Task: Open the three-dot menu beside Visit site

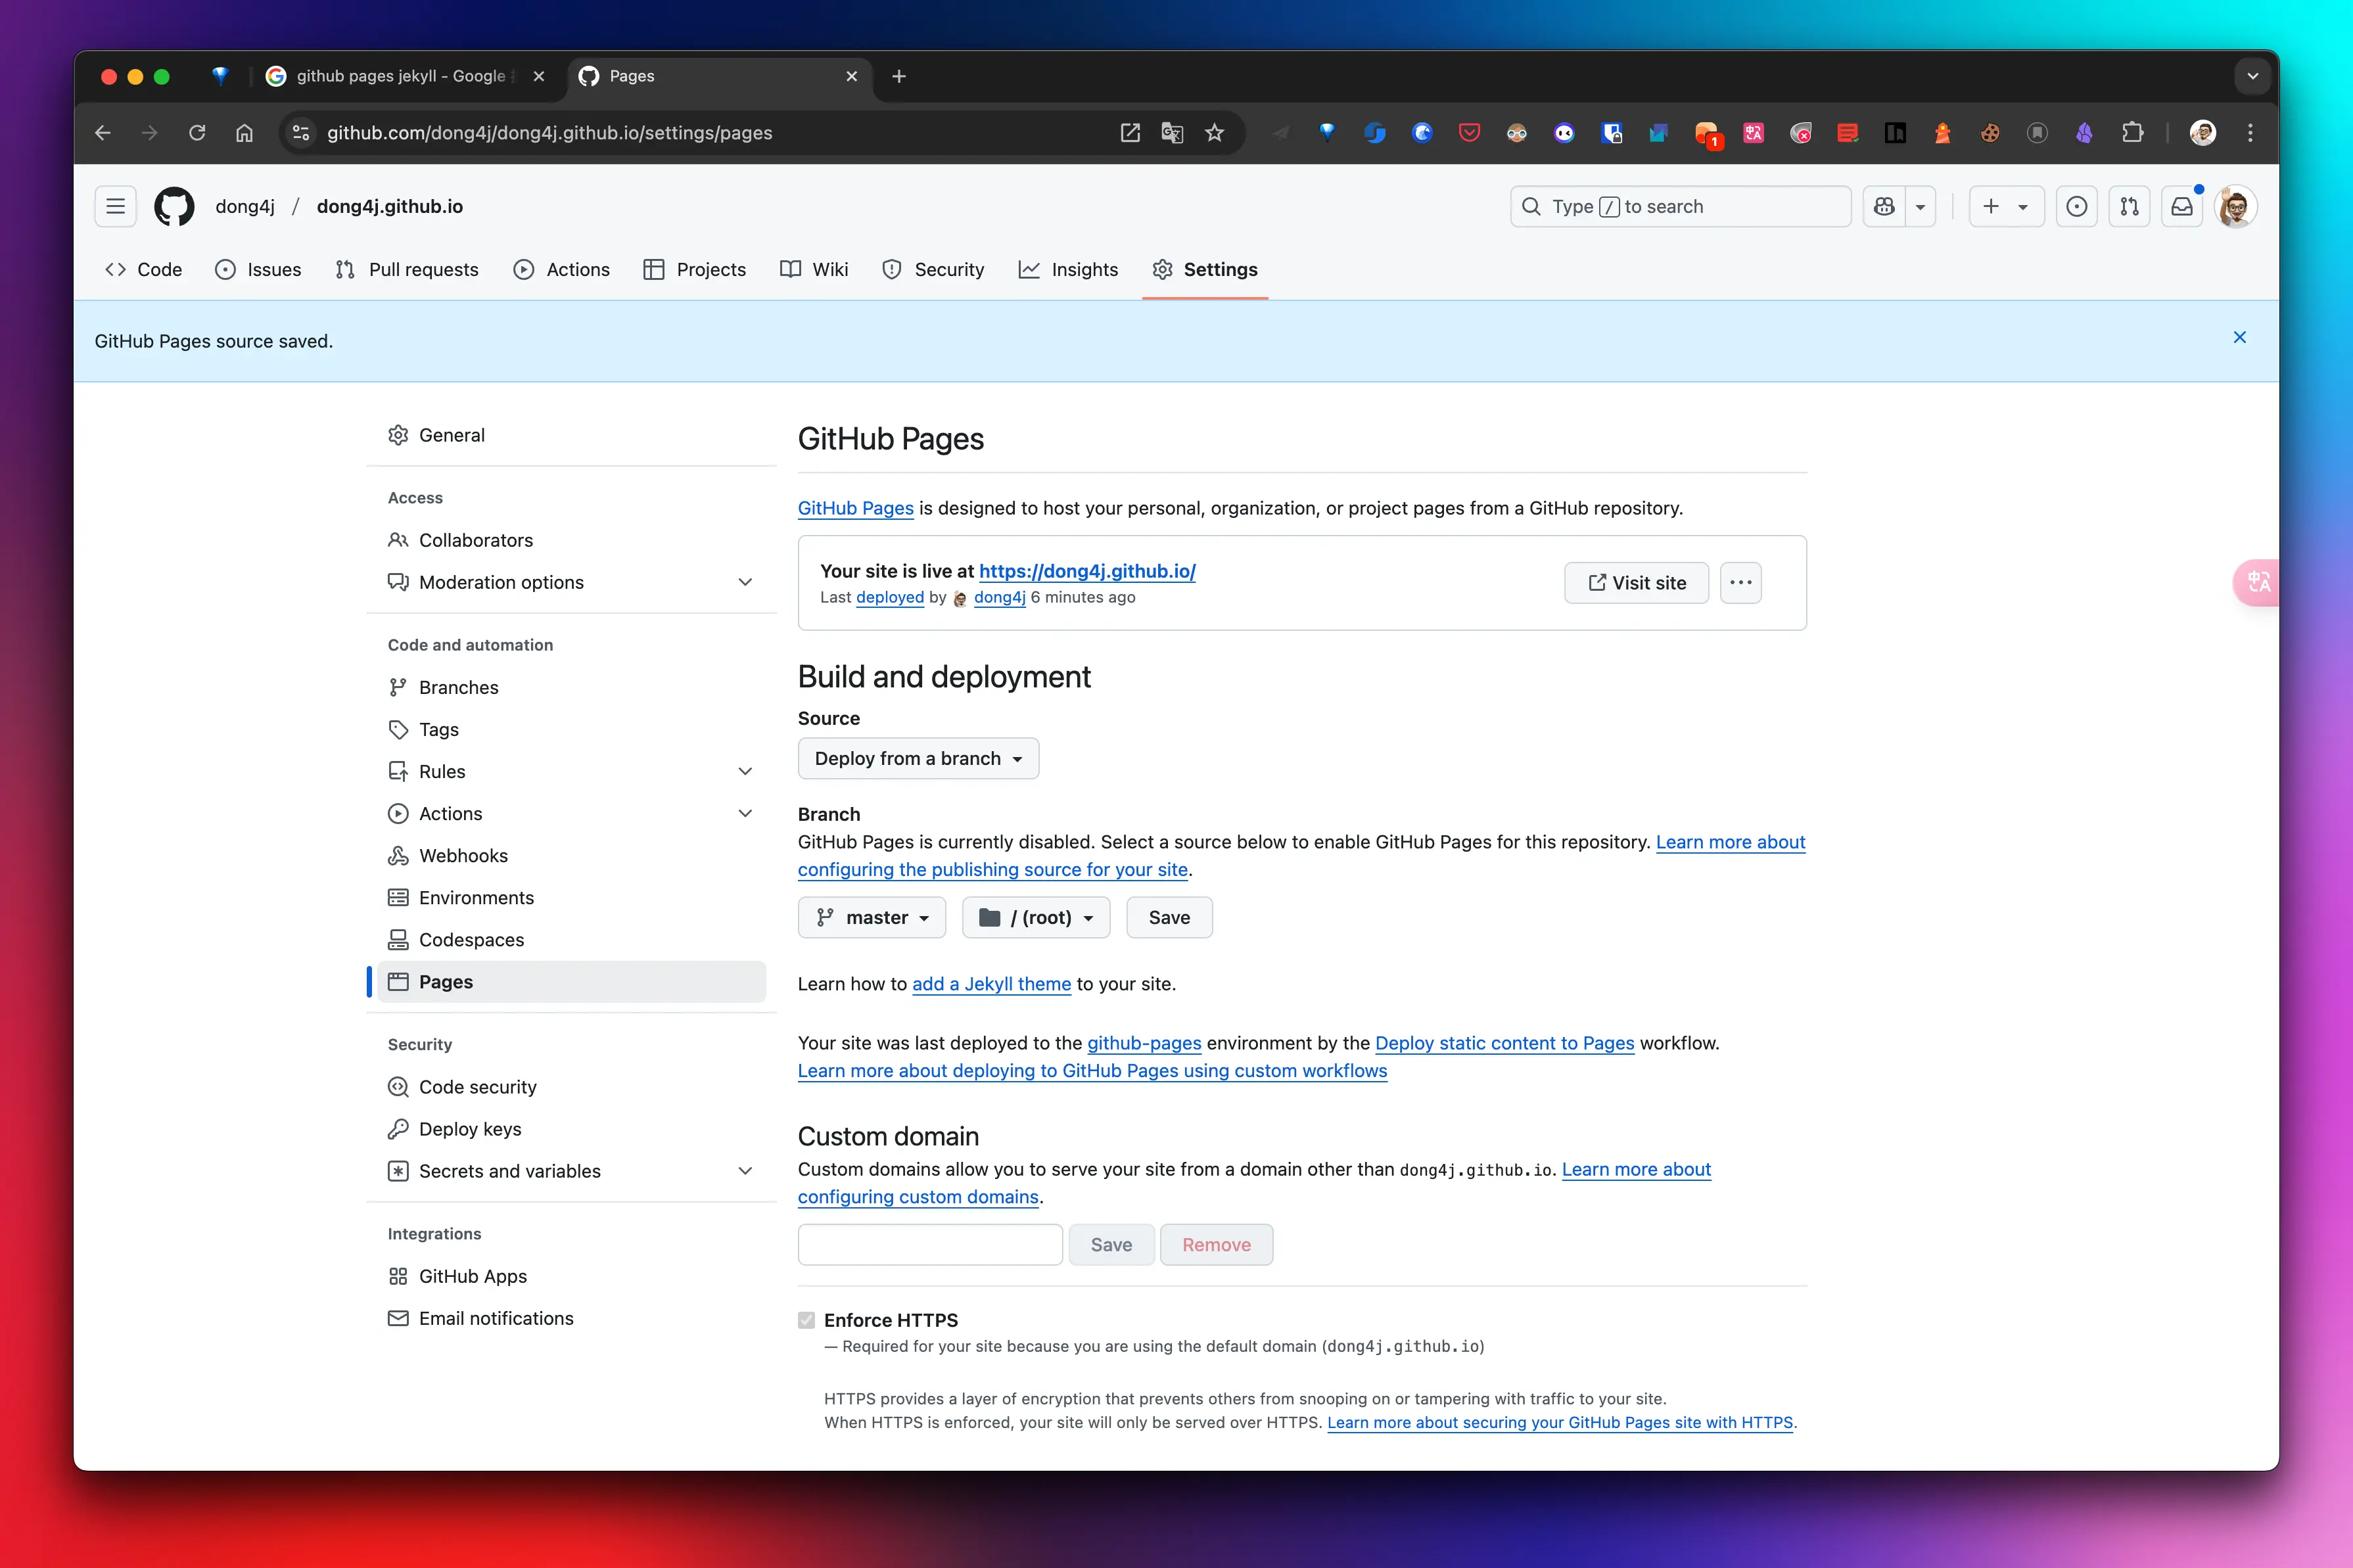Action: click(1740, 583)
